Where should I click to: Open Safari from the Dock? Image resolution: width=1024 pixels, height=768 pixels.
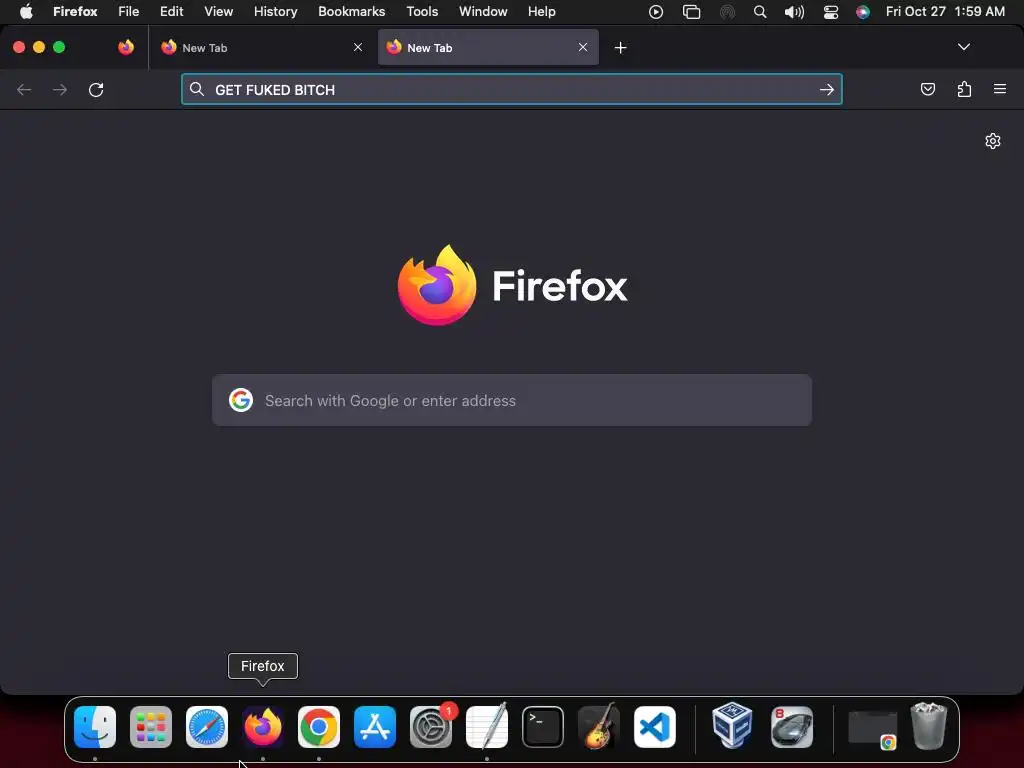point(207,727)
